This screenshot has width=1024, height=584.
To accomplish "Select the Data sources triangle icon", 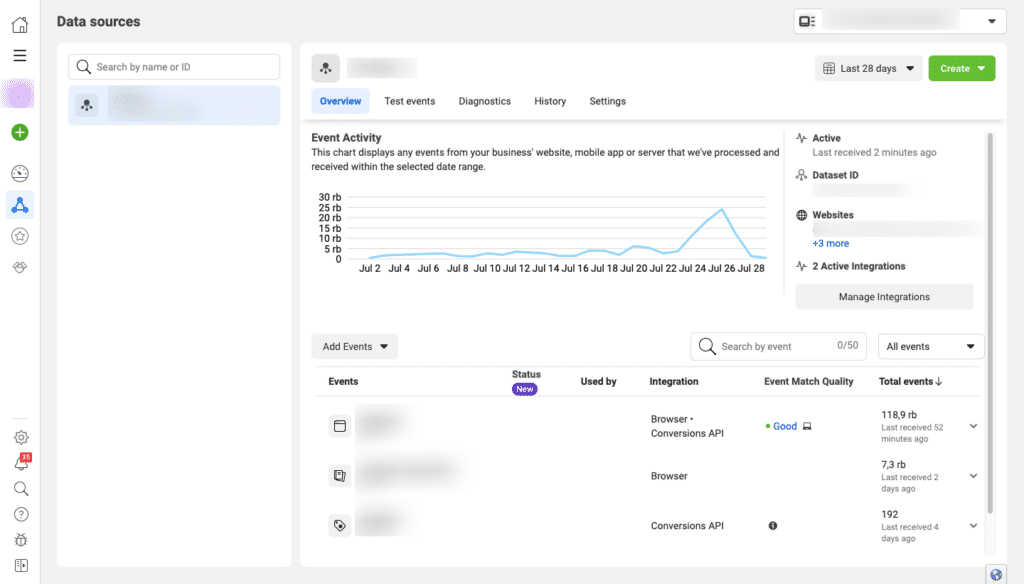I will pyautogui.click(x=20, y=205).
